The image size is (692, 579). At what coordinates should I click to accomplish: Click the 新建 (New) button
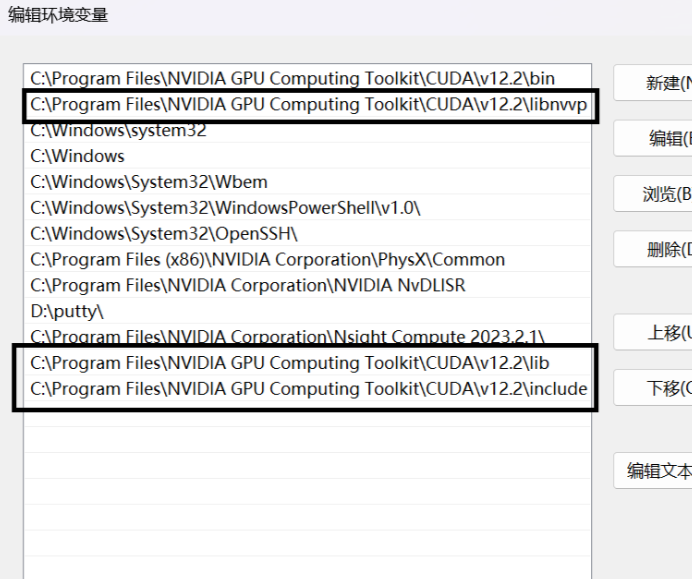point(653,83)
